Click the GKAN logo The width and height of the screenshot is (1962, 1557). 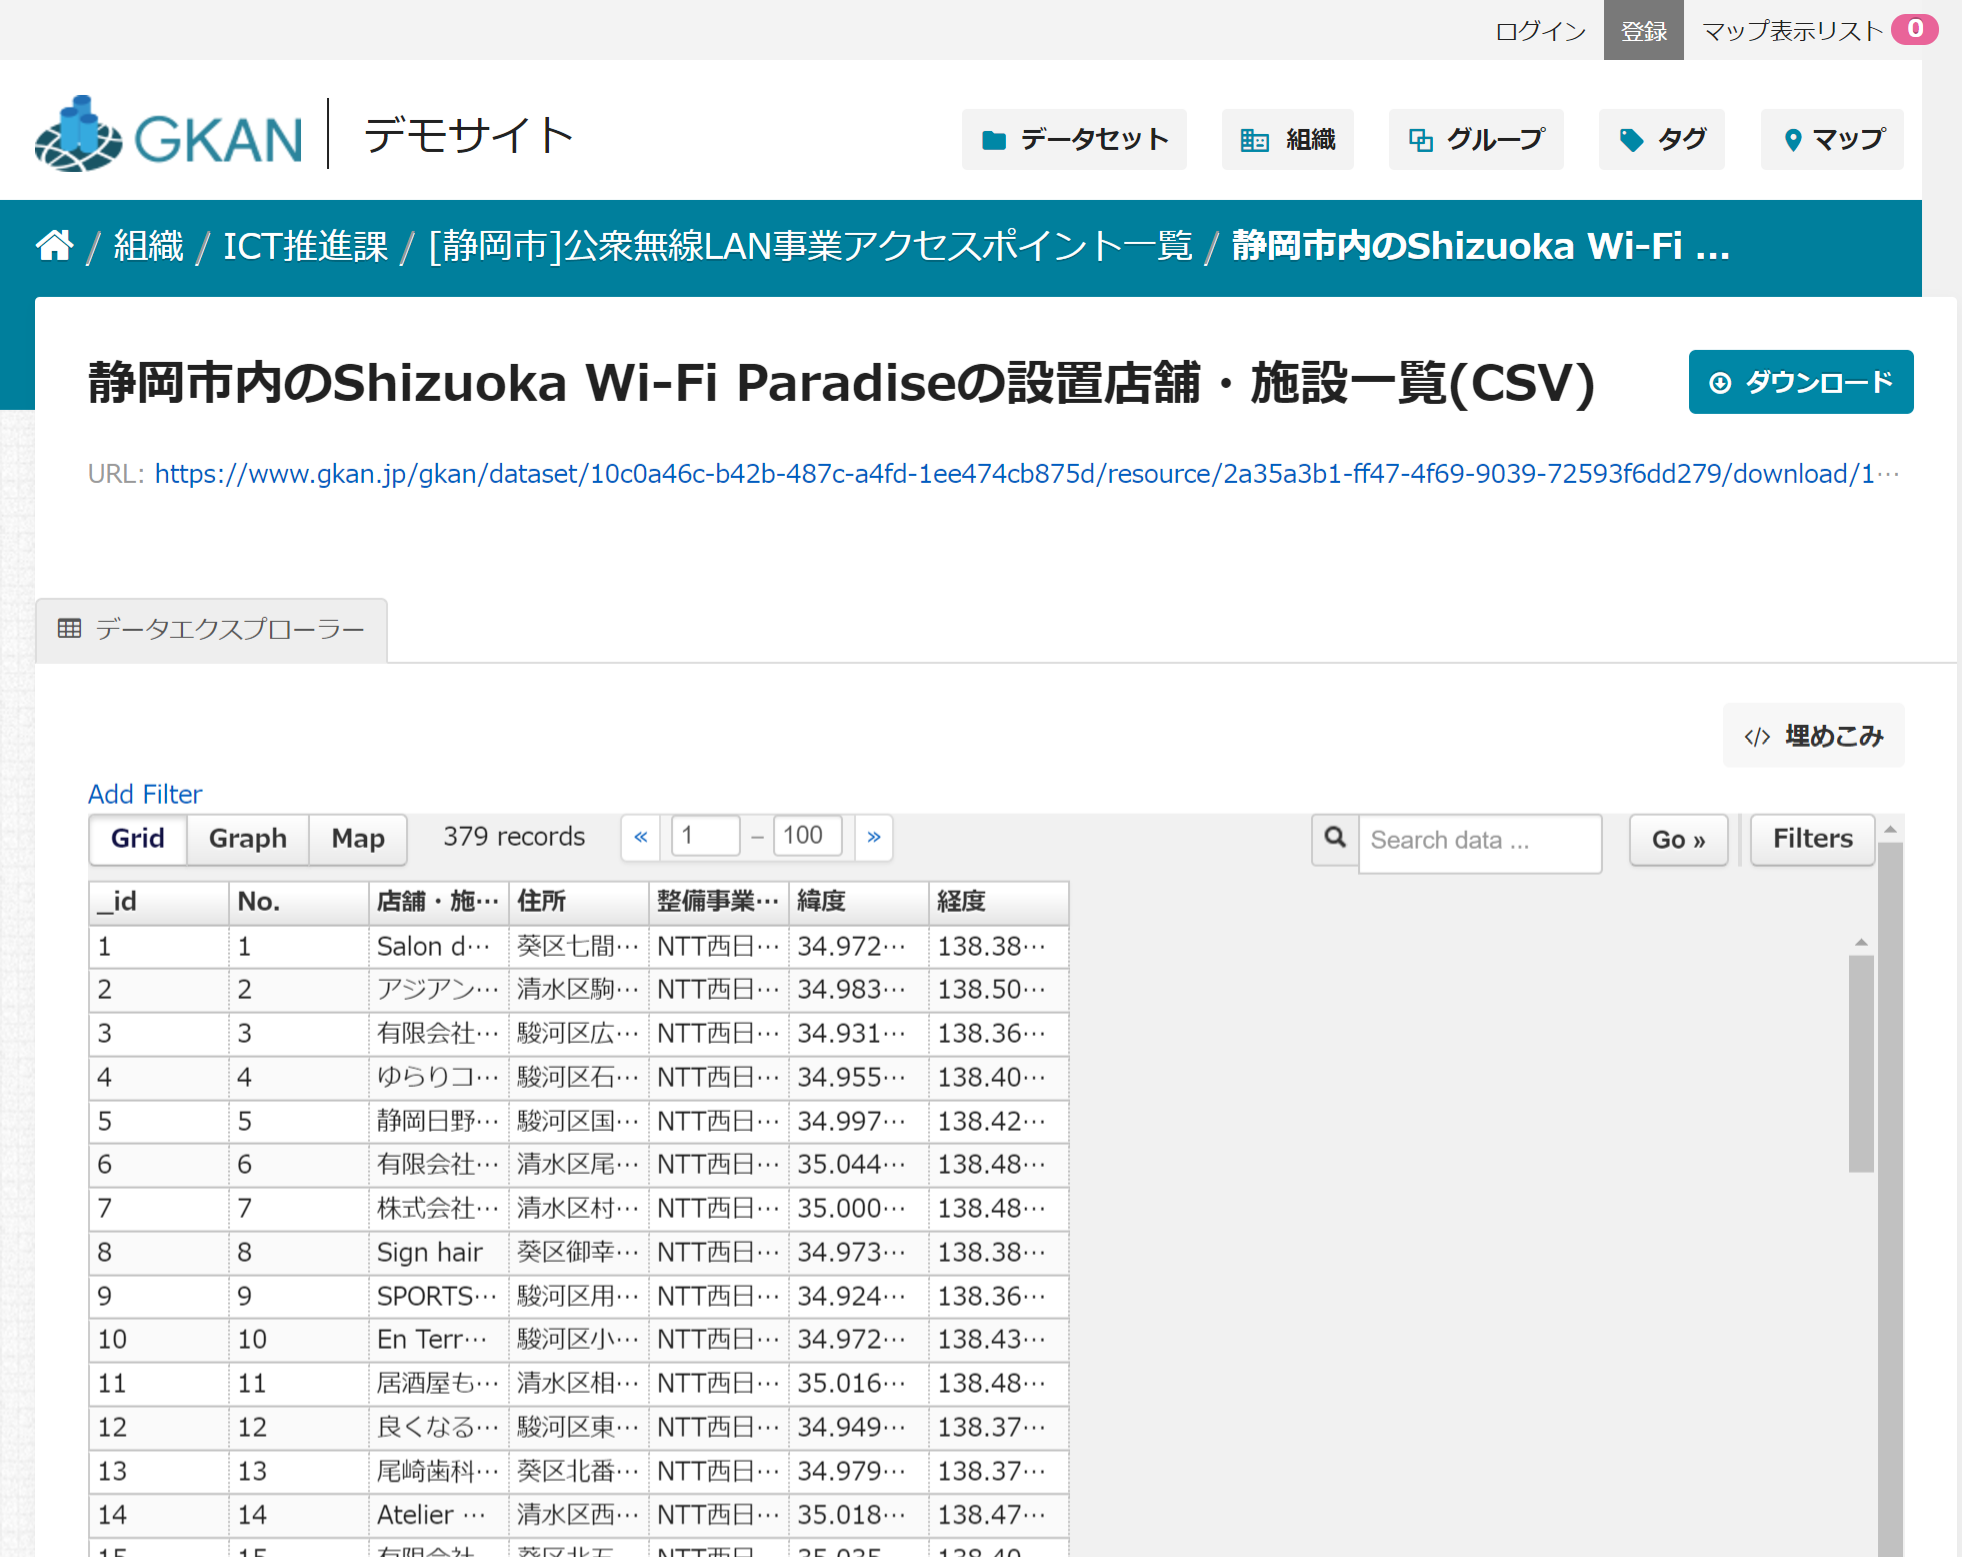click(x=168, y=134)
